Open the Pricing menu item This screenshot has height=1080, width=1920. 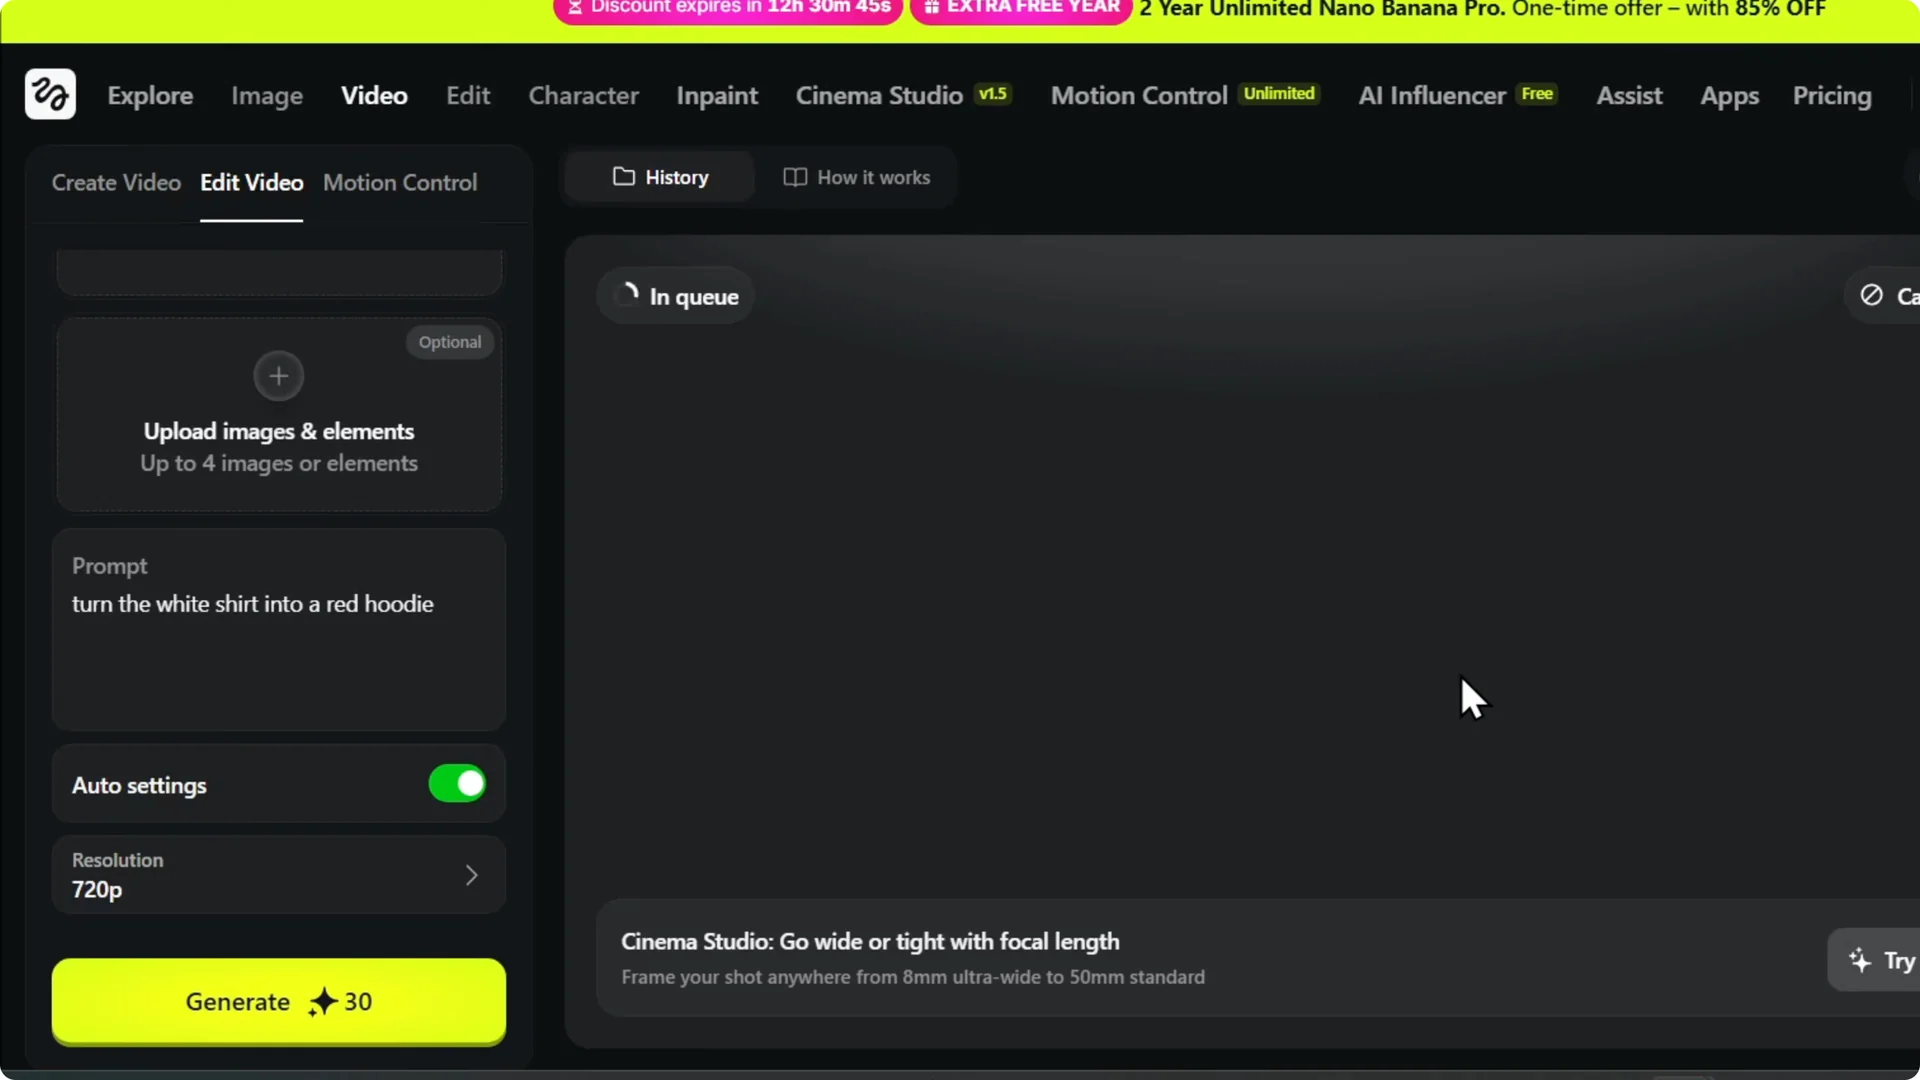pos(1832,96)
